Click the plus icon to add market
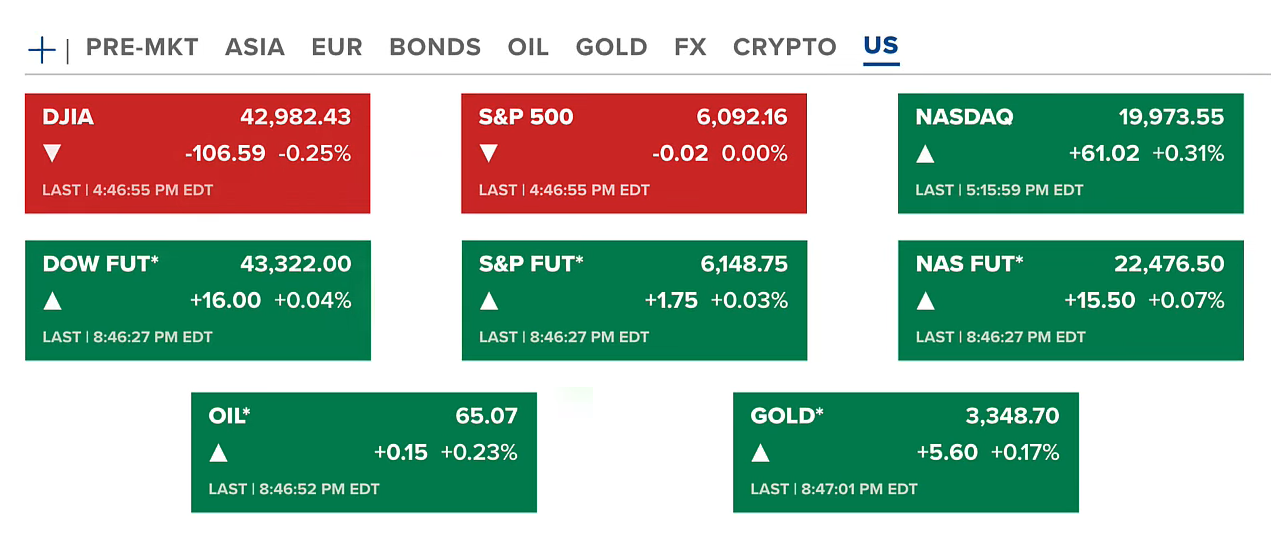The width and height of the screenshot is (1271, 539). [41, 49]
